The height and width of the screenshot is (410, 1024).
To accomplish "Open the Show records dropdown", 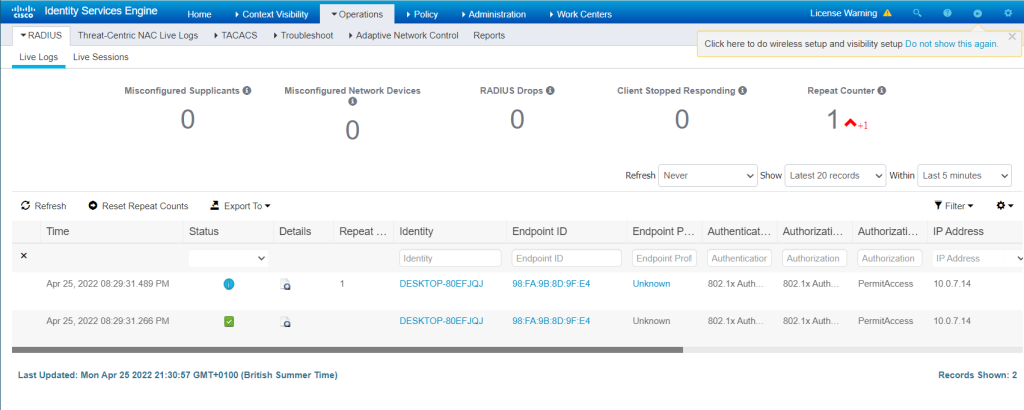I will tap(835, 176).
